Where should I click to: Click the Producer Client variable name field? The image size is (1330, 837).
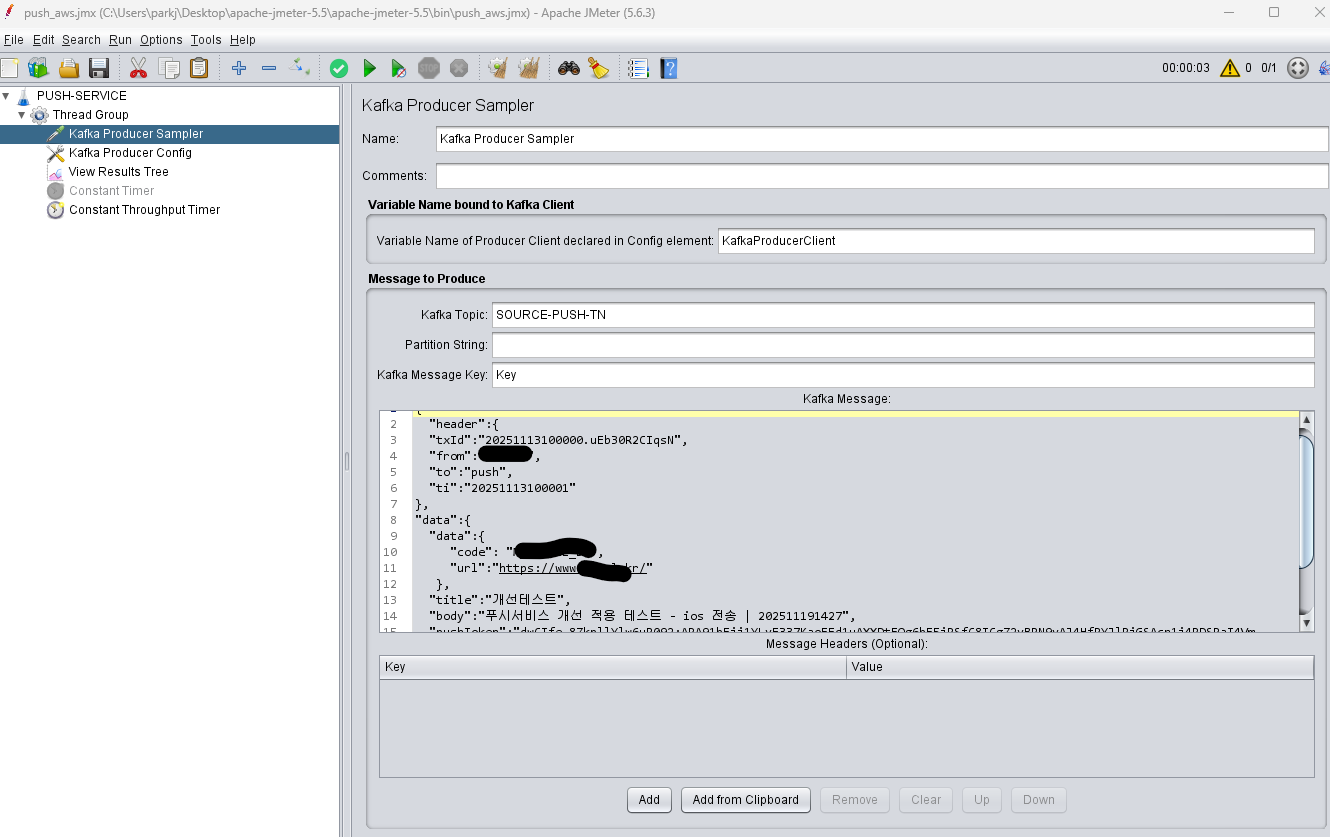point(1016,241)
